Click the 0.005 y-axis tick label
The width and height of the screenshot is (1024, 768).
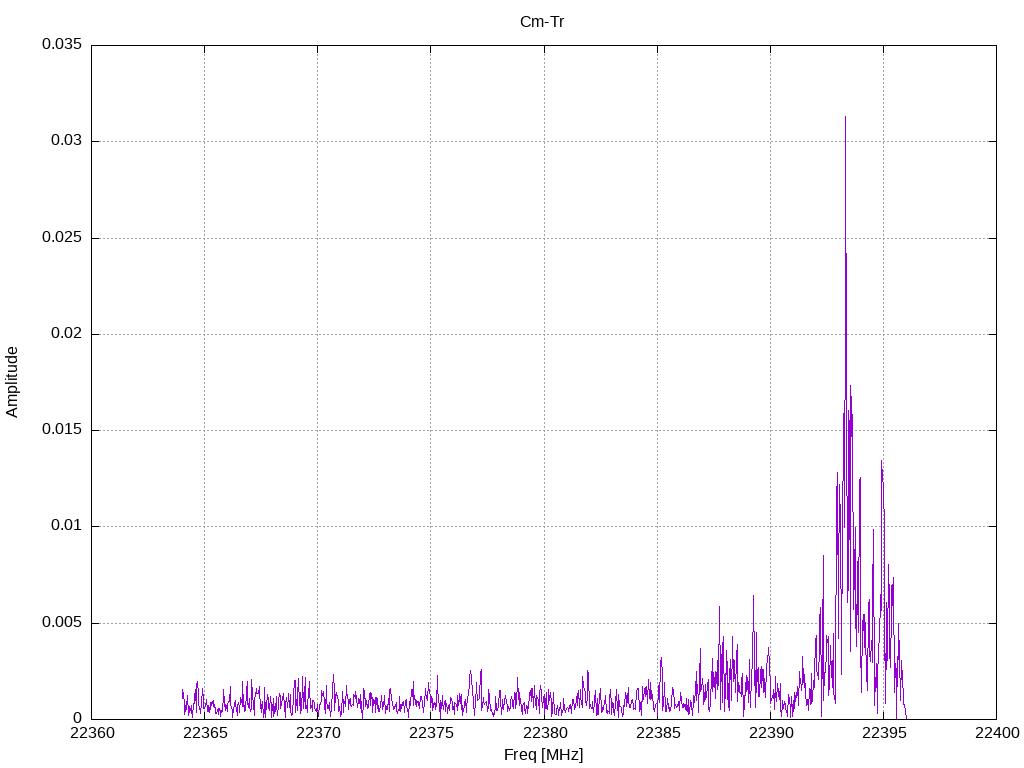[x=61, y=623]
